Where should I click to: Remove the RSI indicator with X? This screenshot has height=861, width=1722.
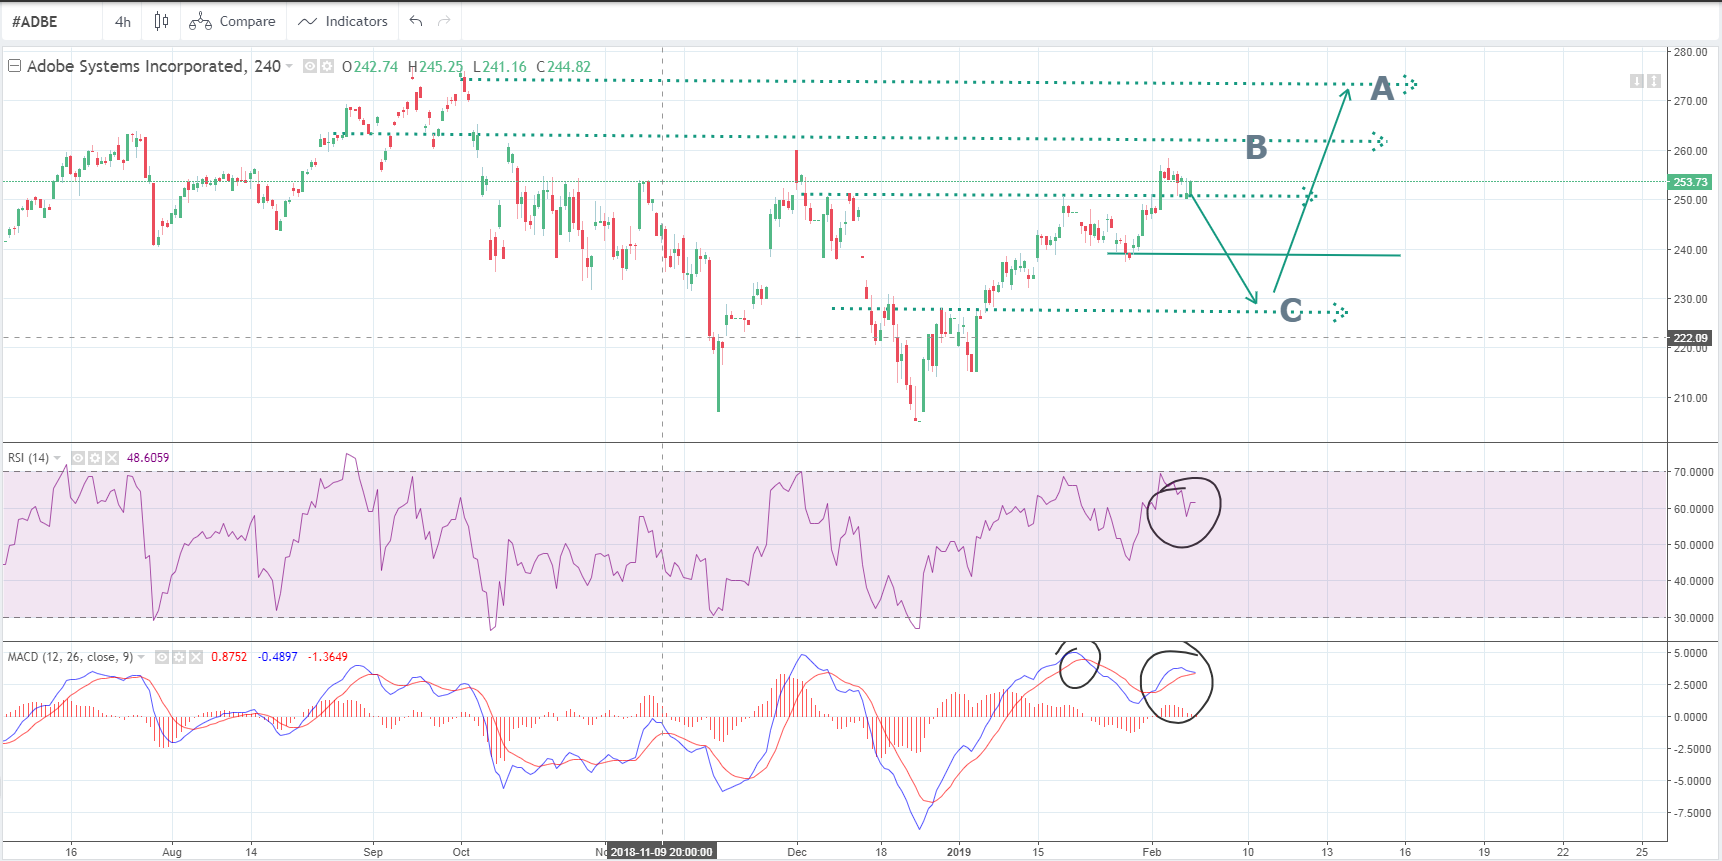112,458
